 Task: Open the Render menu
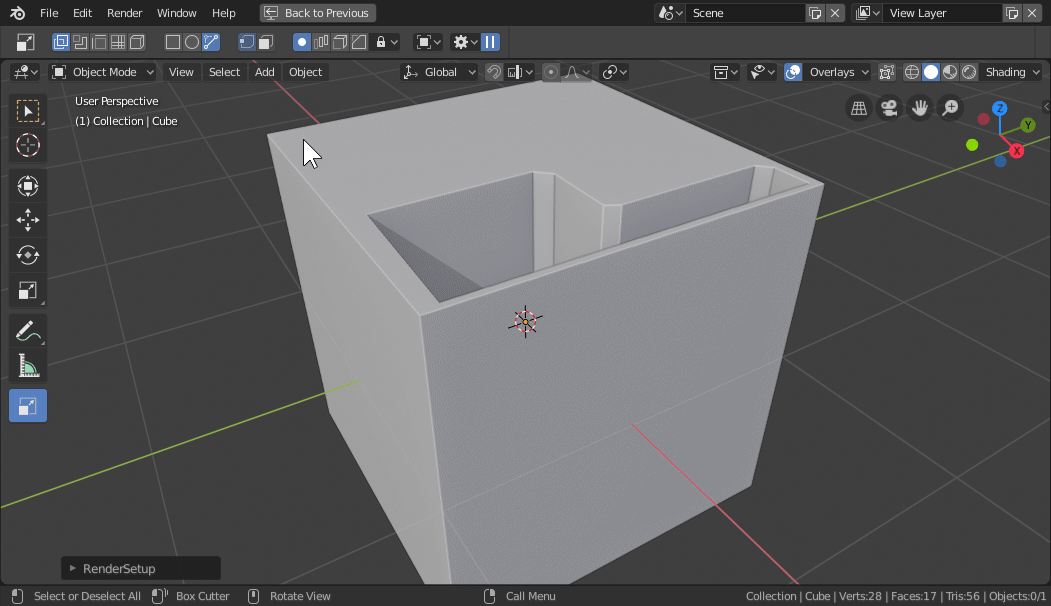(124, 13)
